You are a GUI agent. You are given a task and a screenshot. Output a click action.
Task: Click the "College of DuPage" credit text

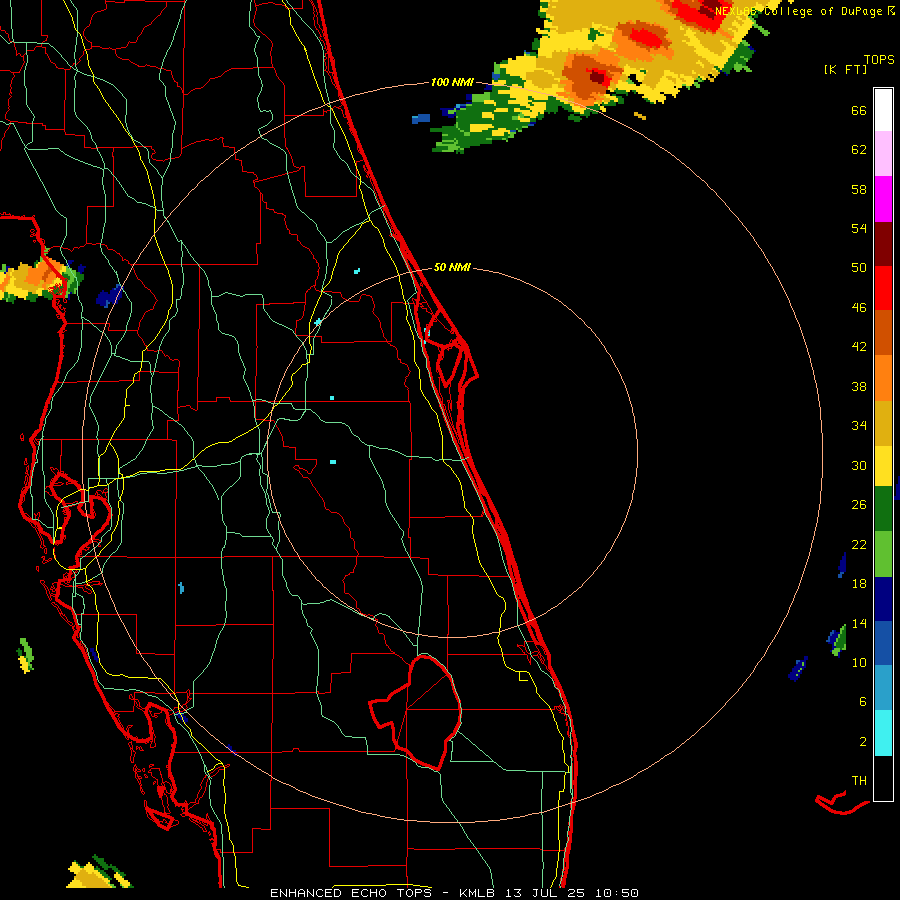point(823,11)
